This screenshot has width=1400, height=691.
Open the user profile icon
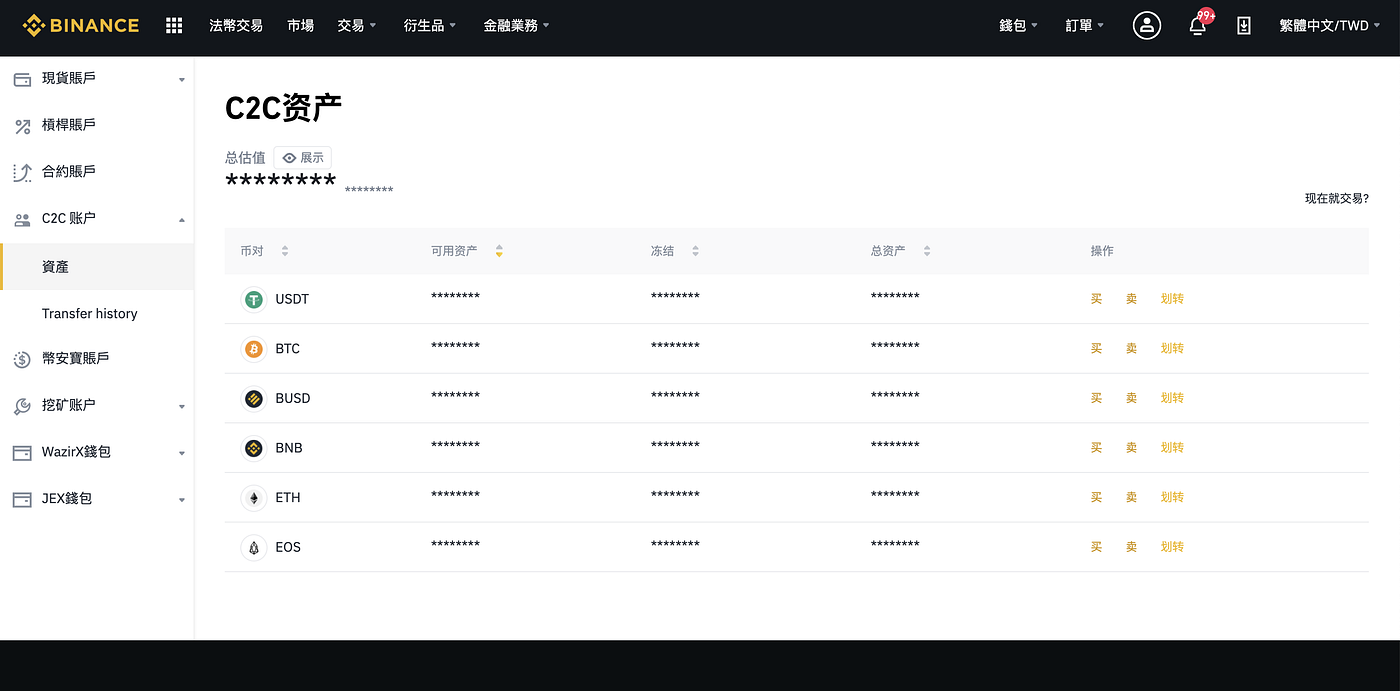tap(1147, 25)
